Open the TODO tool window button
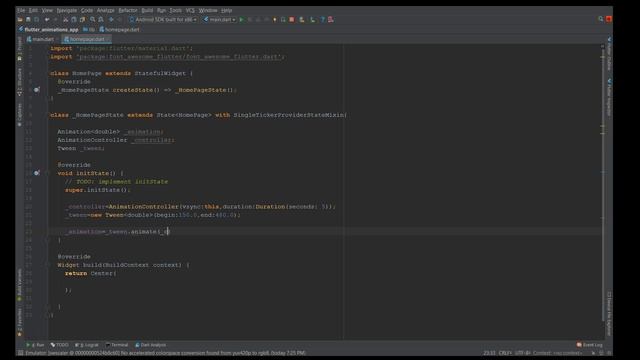The width and height of the screenshot is (640, 360). (x=60, y=345)
